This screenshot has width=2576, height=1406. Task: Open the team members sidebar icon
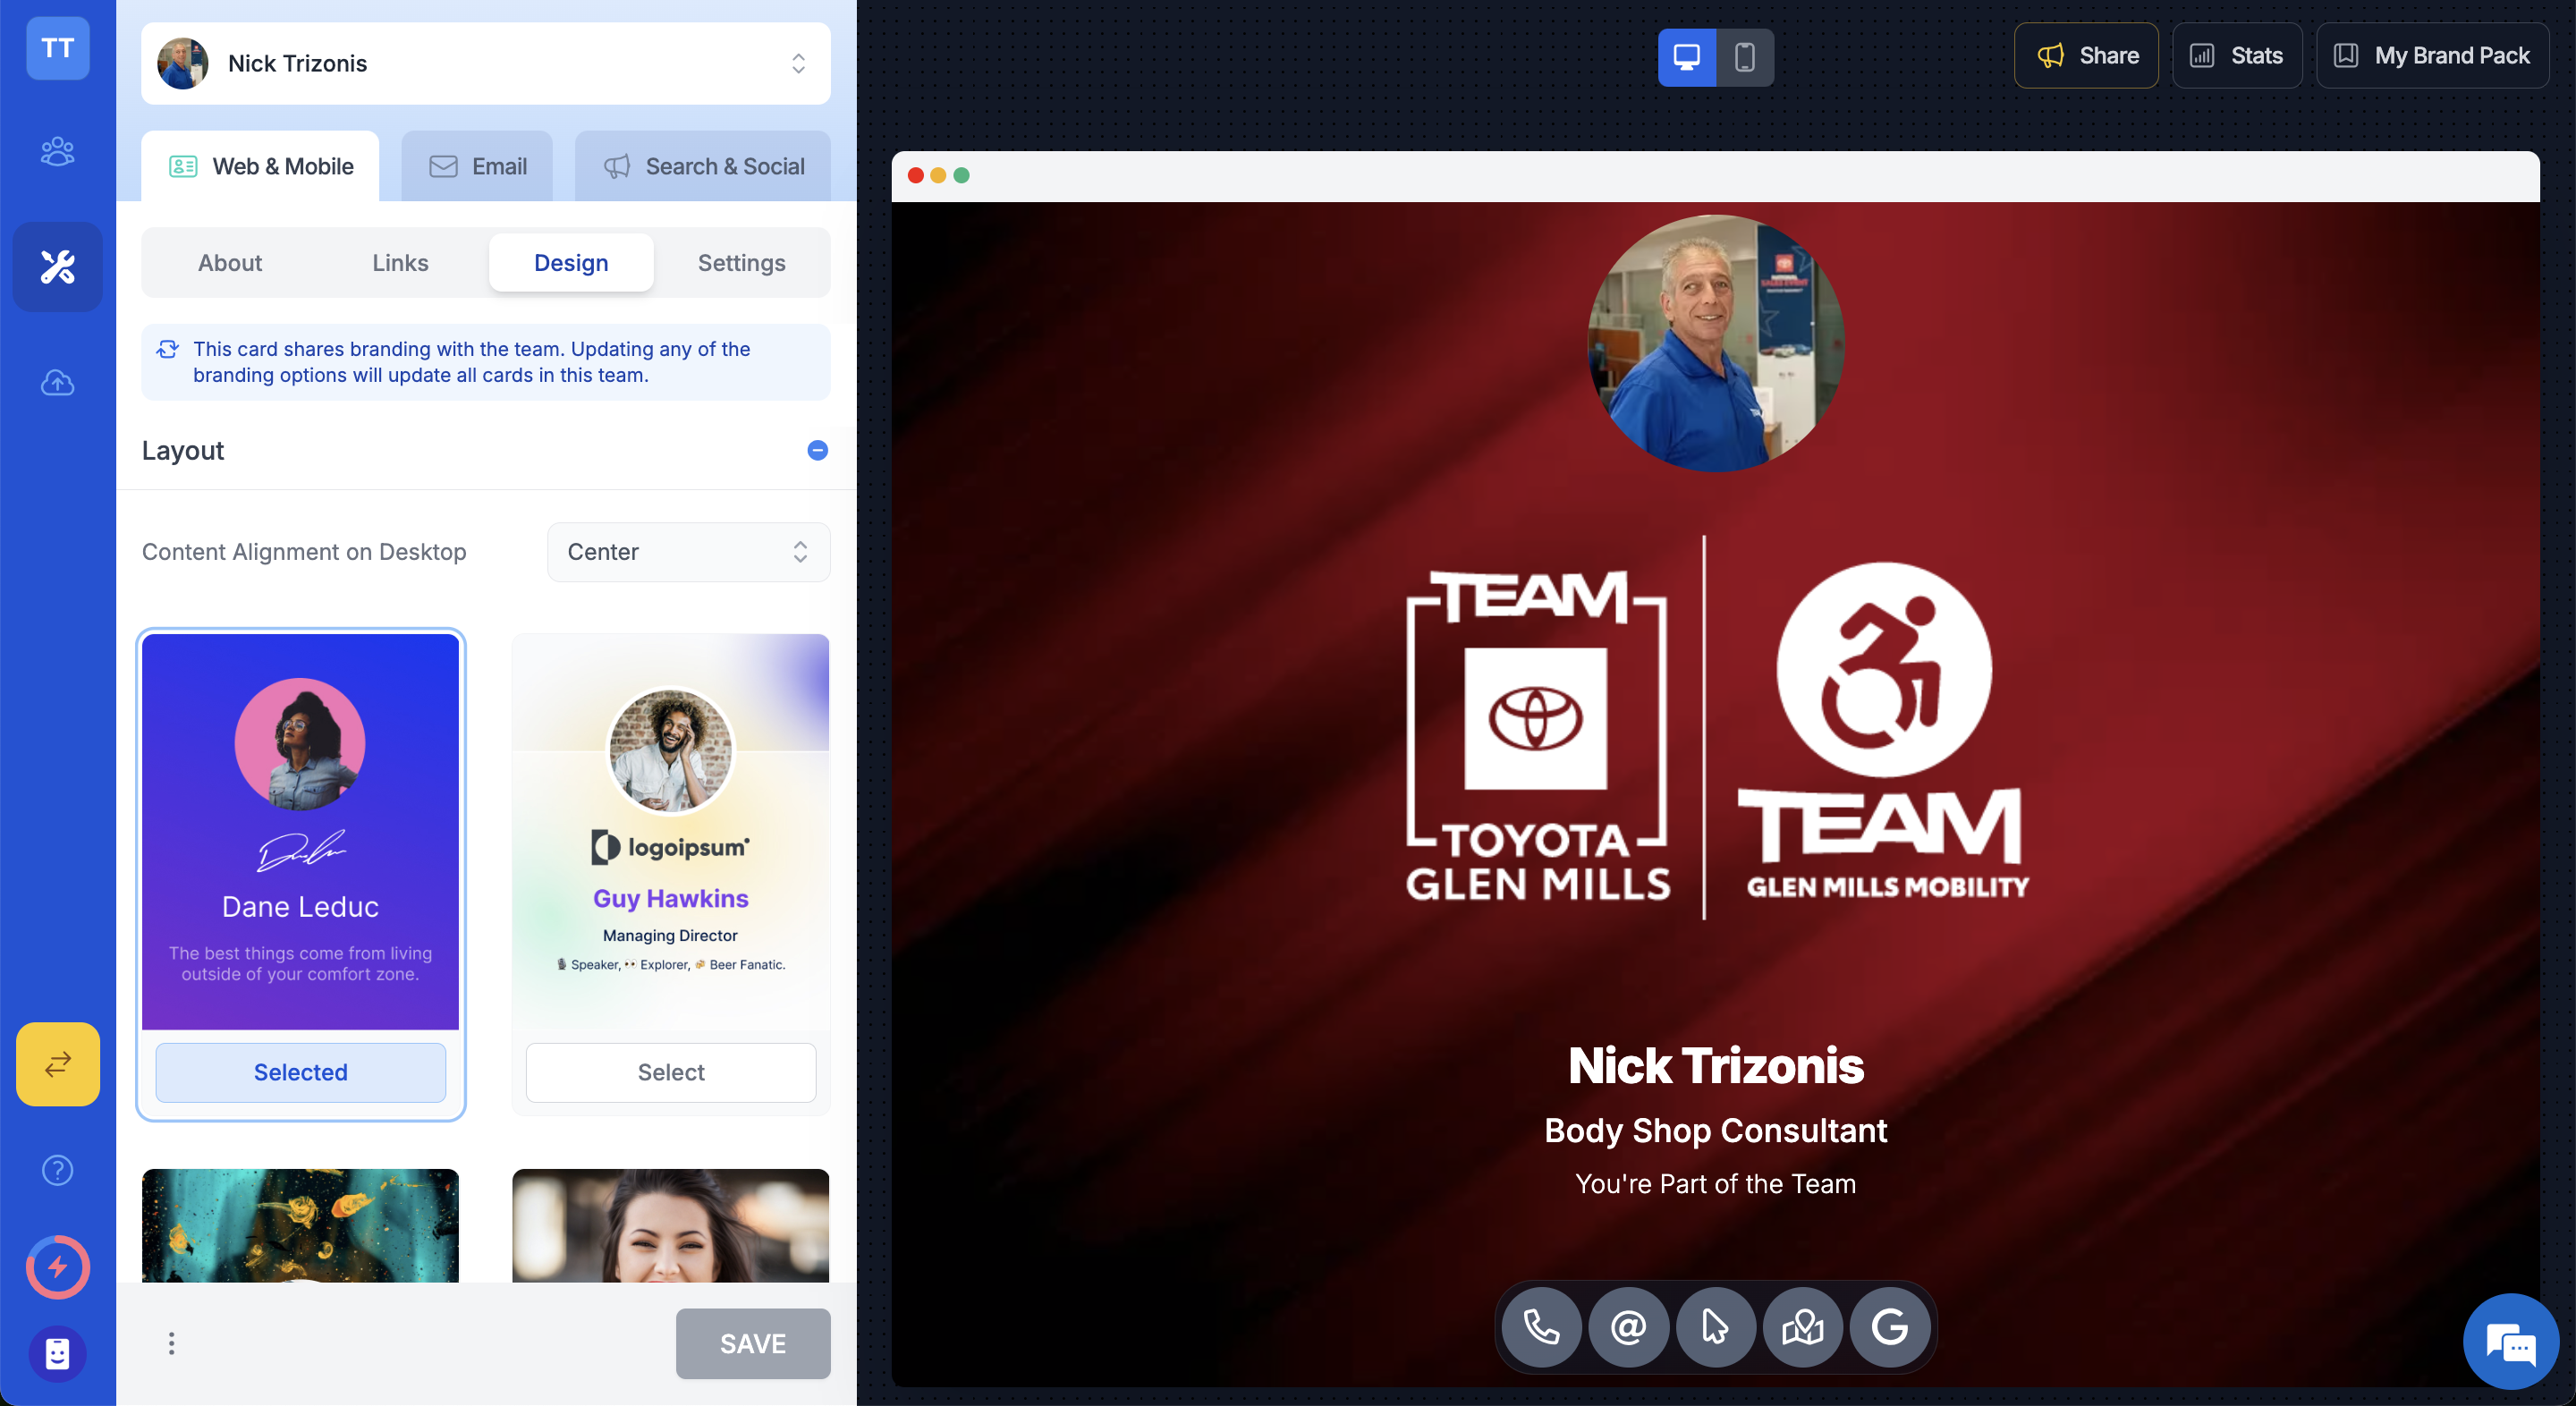[57, 151]
